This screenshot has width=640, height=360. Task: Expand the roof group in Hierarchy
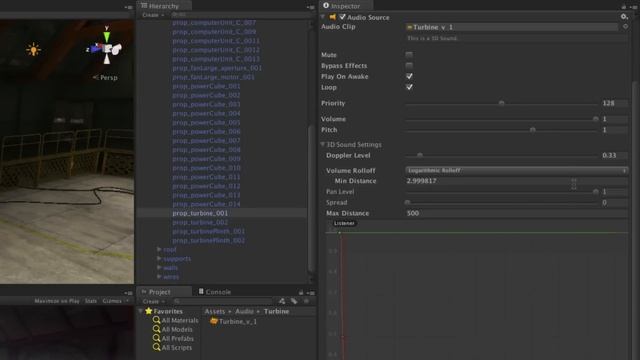(x=159, y=249)
